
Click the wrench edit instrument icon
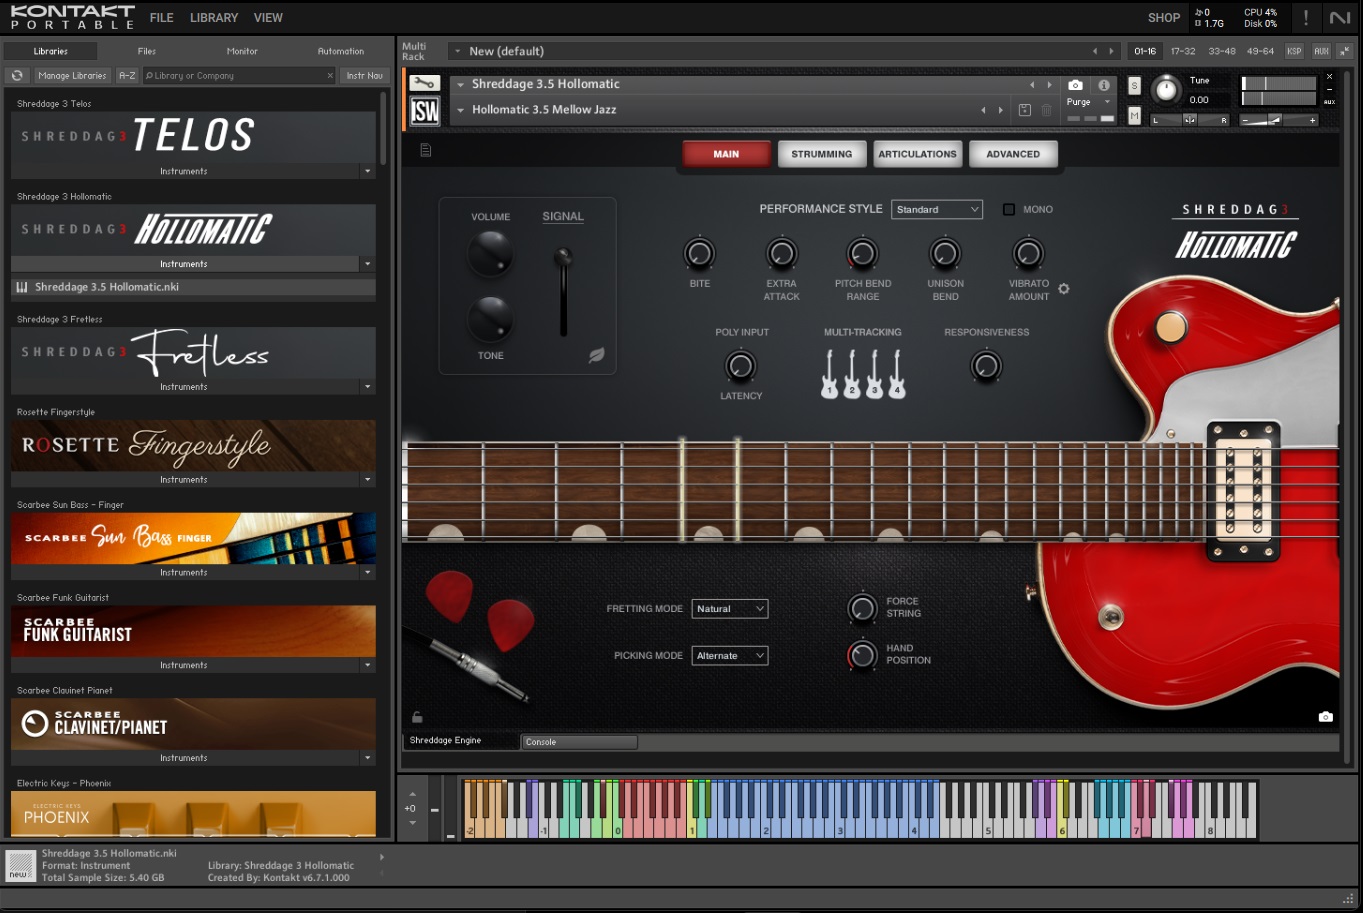tap(424, 84)
